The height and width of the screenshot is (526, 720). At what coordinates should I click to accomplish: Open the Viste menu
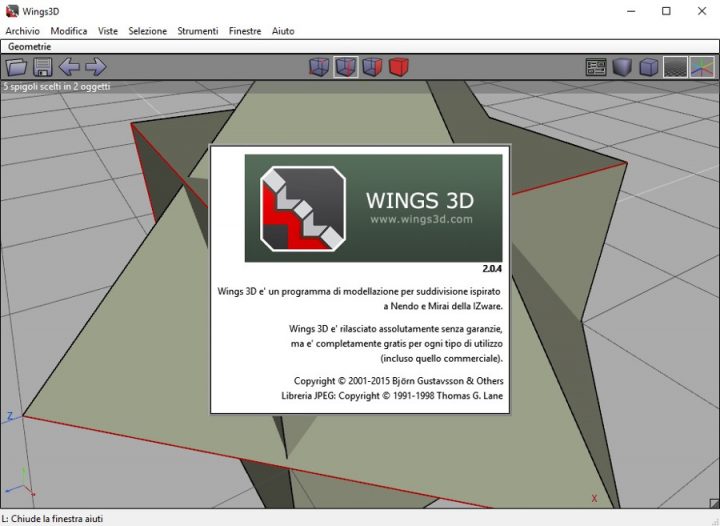click(x=108, y=31)
